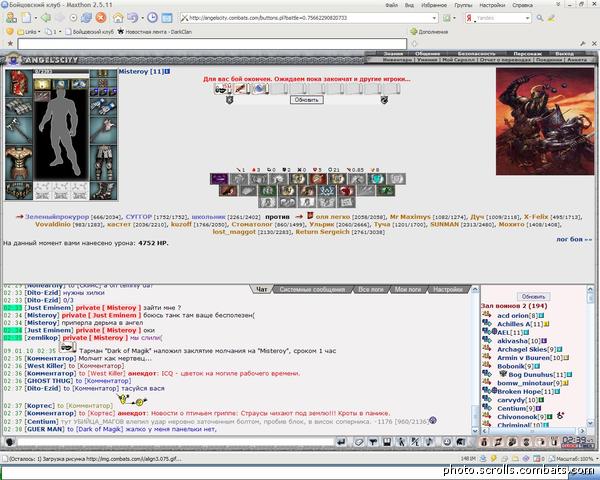Click the send message arrow icon
The height and width of the screenshot is (480, 600).
(x=342, y=442)
